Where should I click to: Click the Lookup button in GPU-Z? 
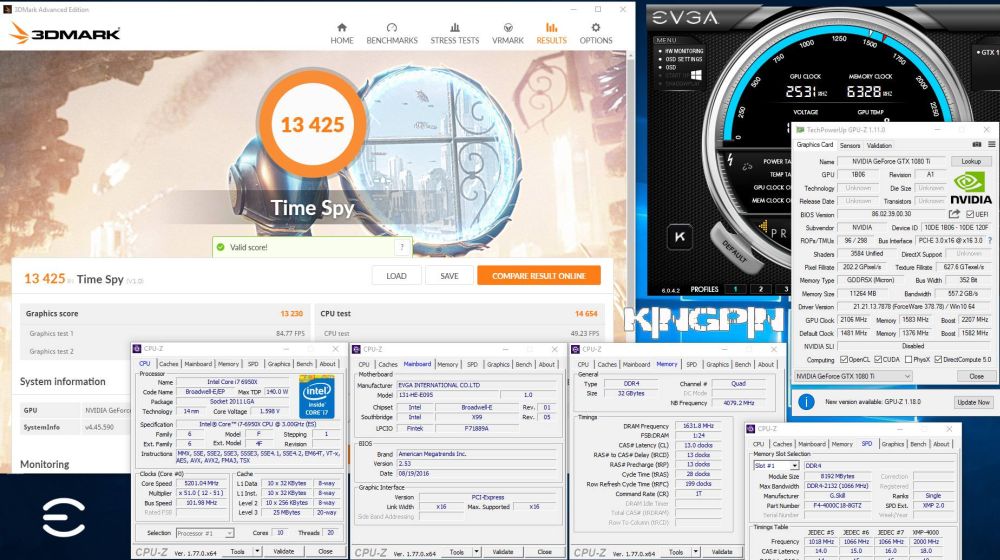tap(970, 161)
